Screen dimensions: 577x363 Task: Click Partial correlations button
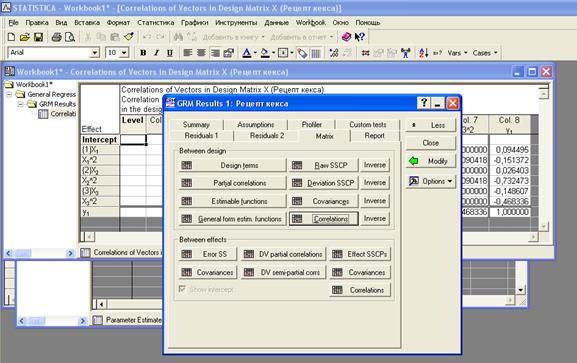(232, 183)
